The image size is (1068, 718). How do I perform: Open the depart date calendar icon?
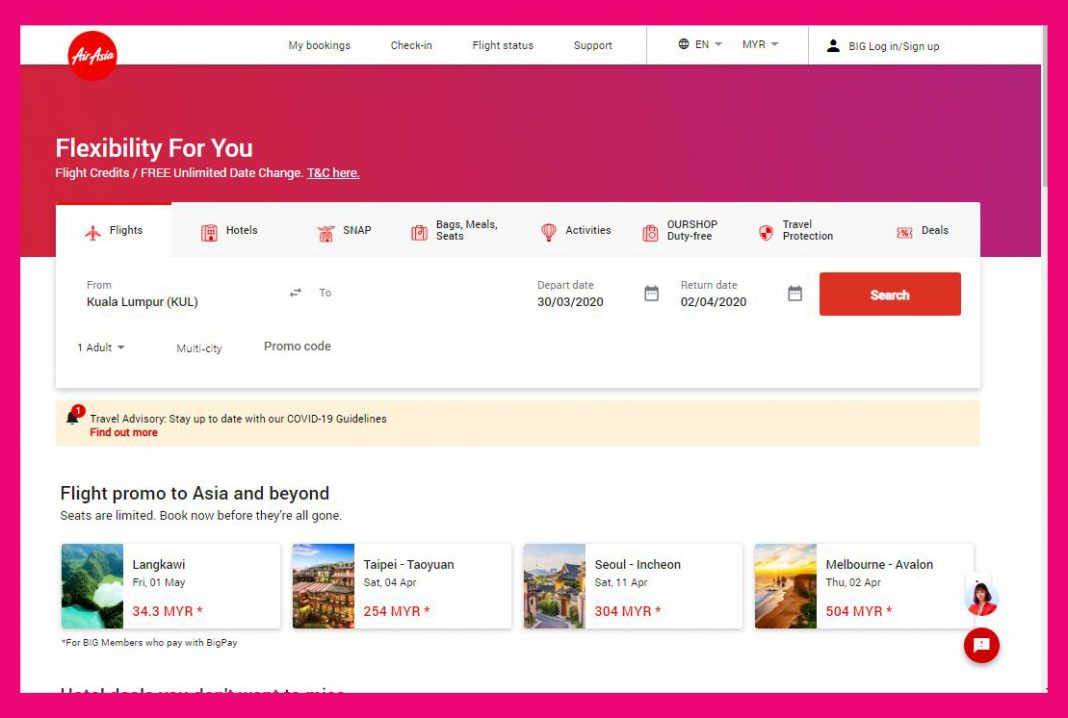(651, 293)
